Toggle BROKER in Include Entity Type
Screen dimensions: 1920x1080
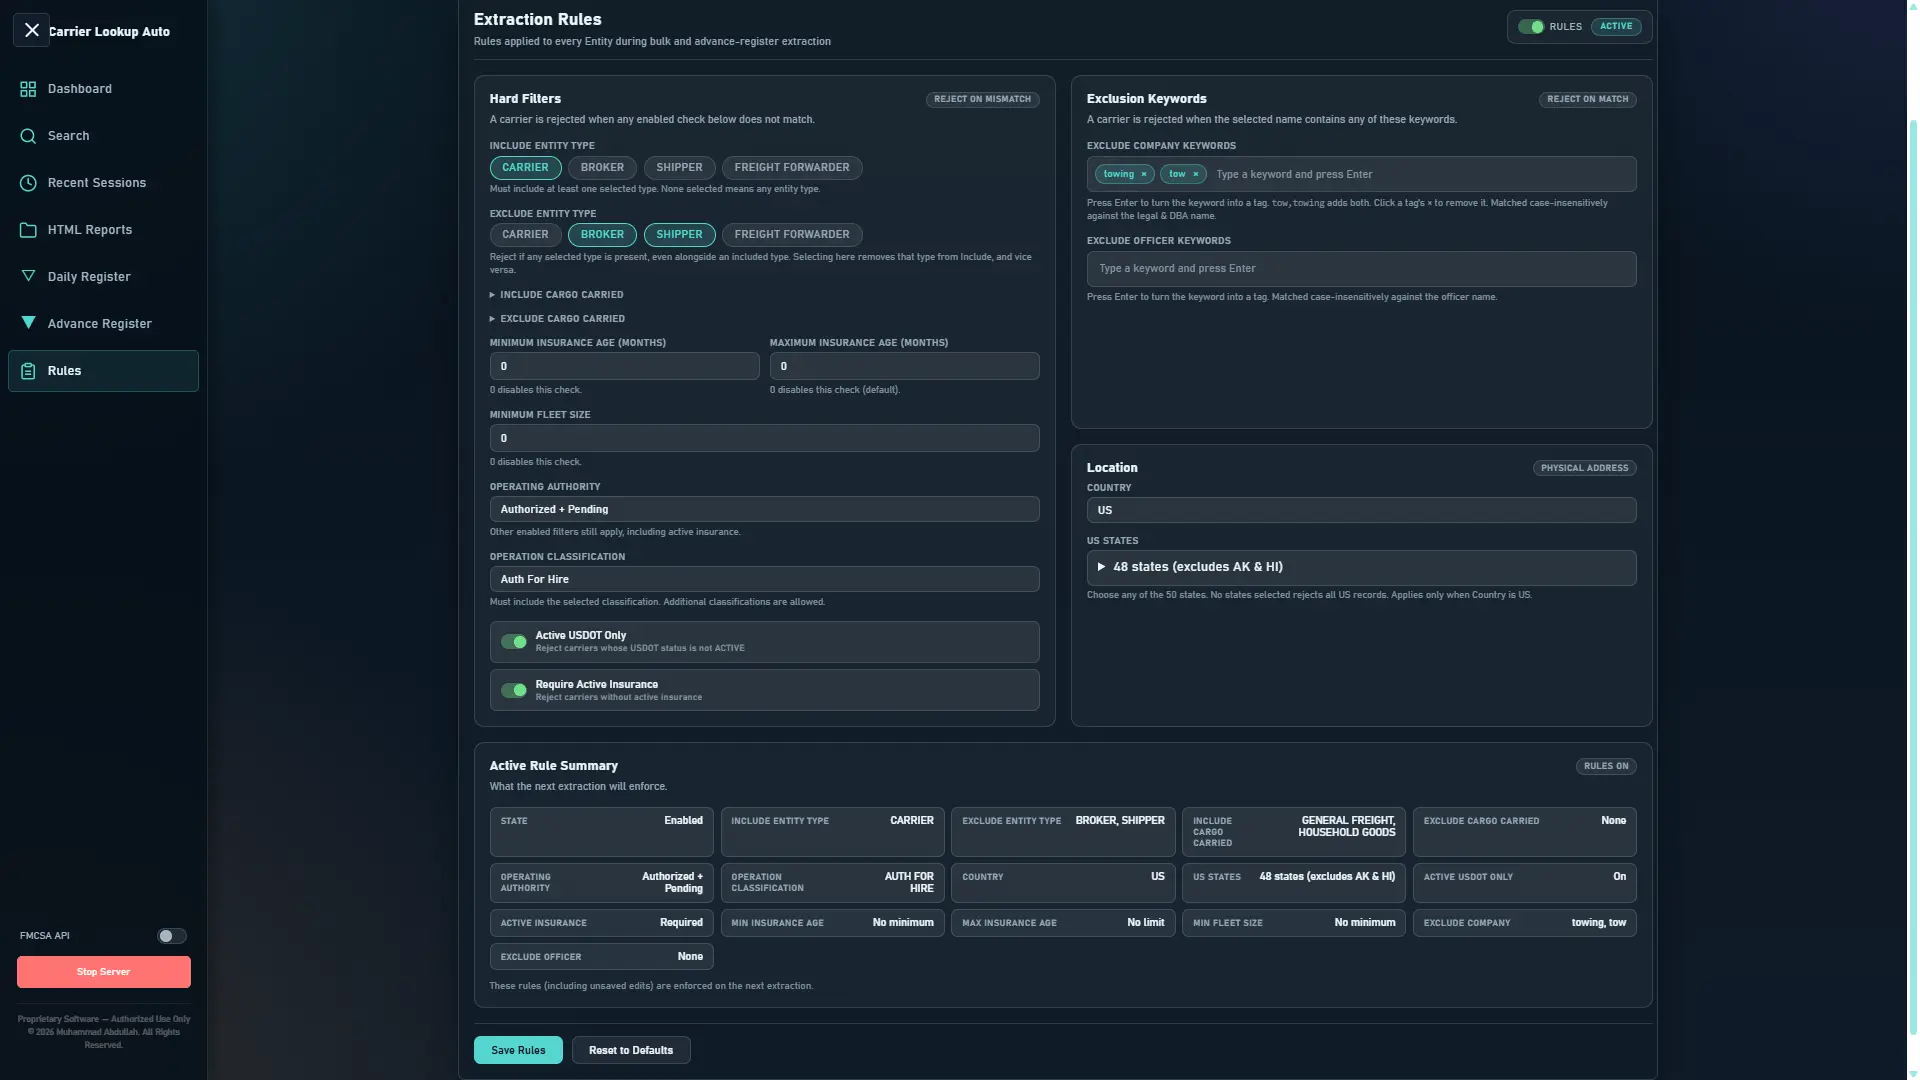[602, 168]
